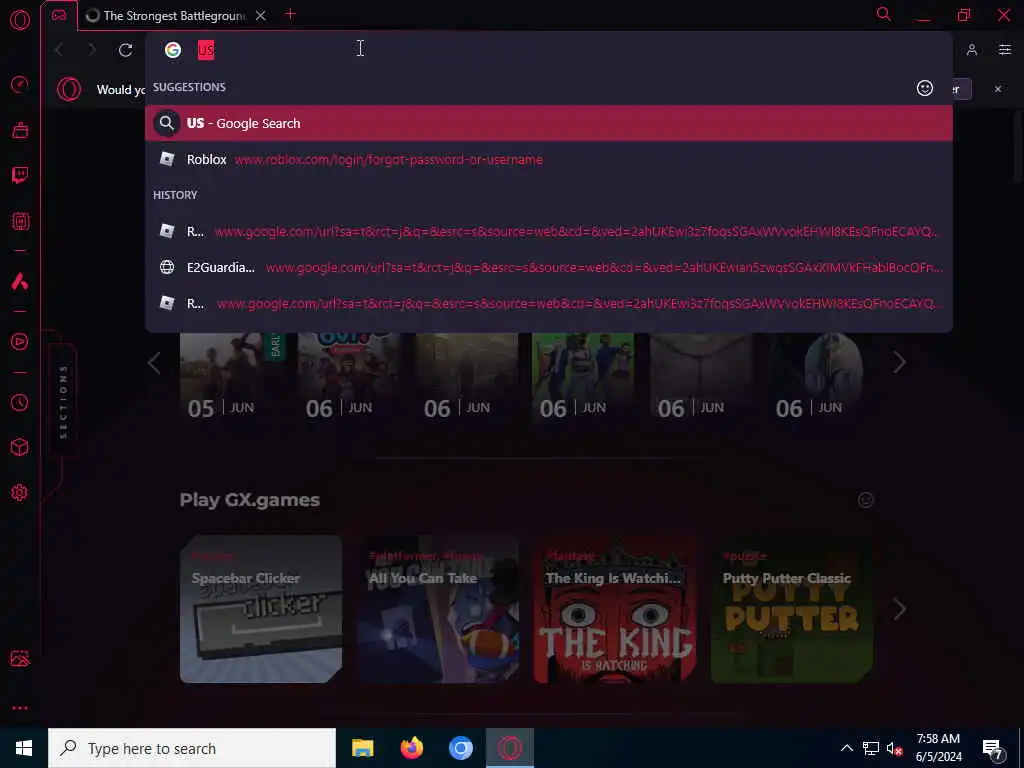The width and height of the screenshot is (1024, 768).
Task: Close The Strongest Battlegrounds tab
Action: (261, 16)
